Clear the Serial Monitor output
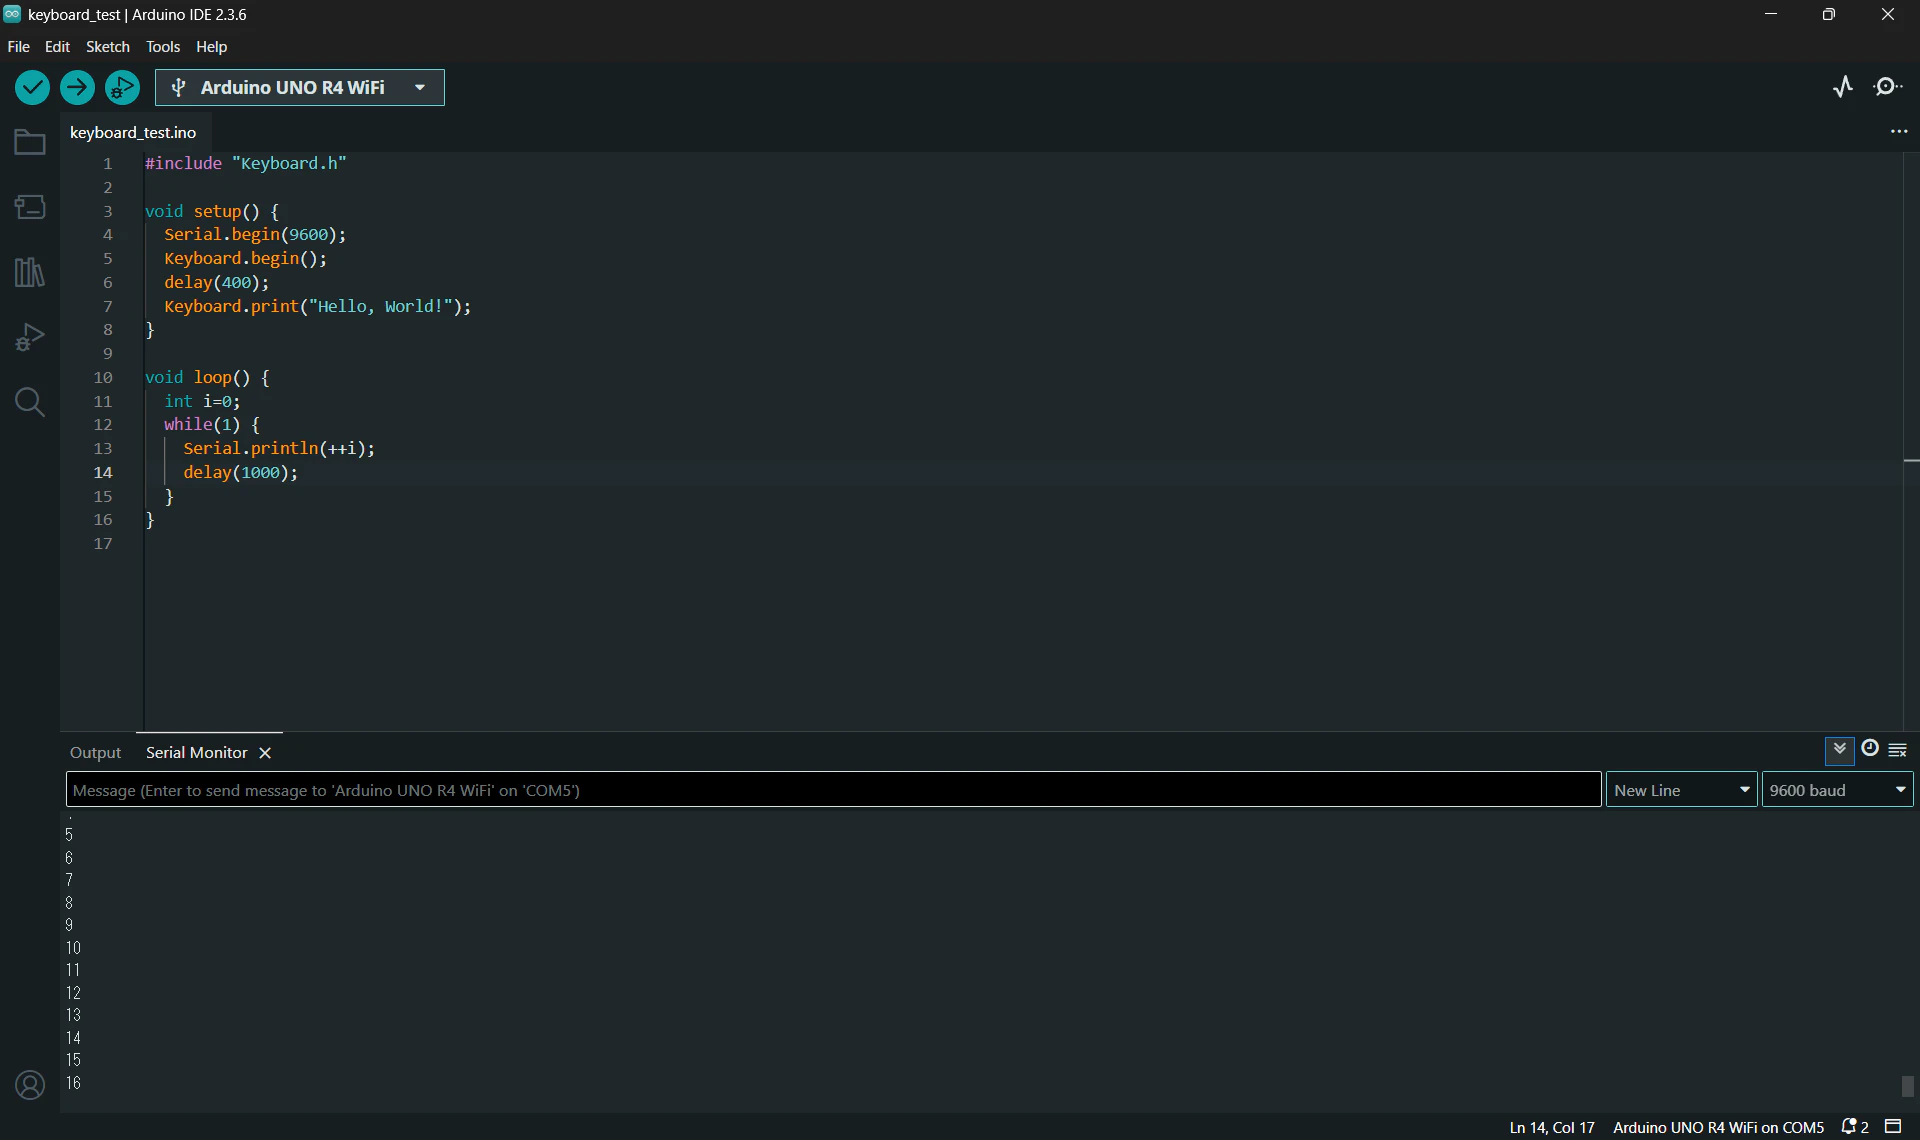The image size is (1920, 1140). (1898, 750)
